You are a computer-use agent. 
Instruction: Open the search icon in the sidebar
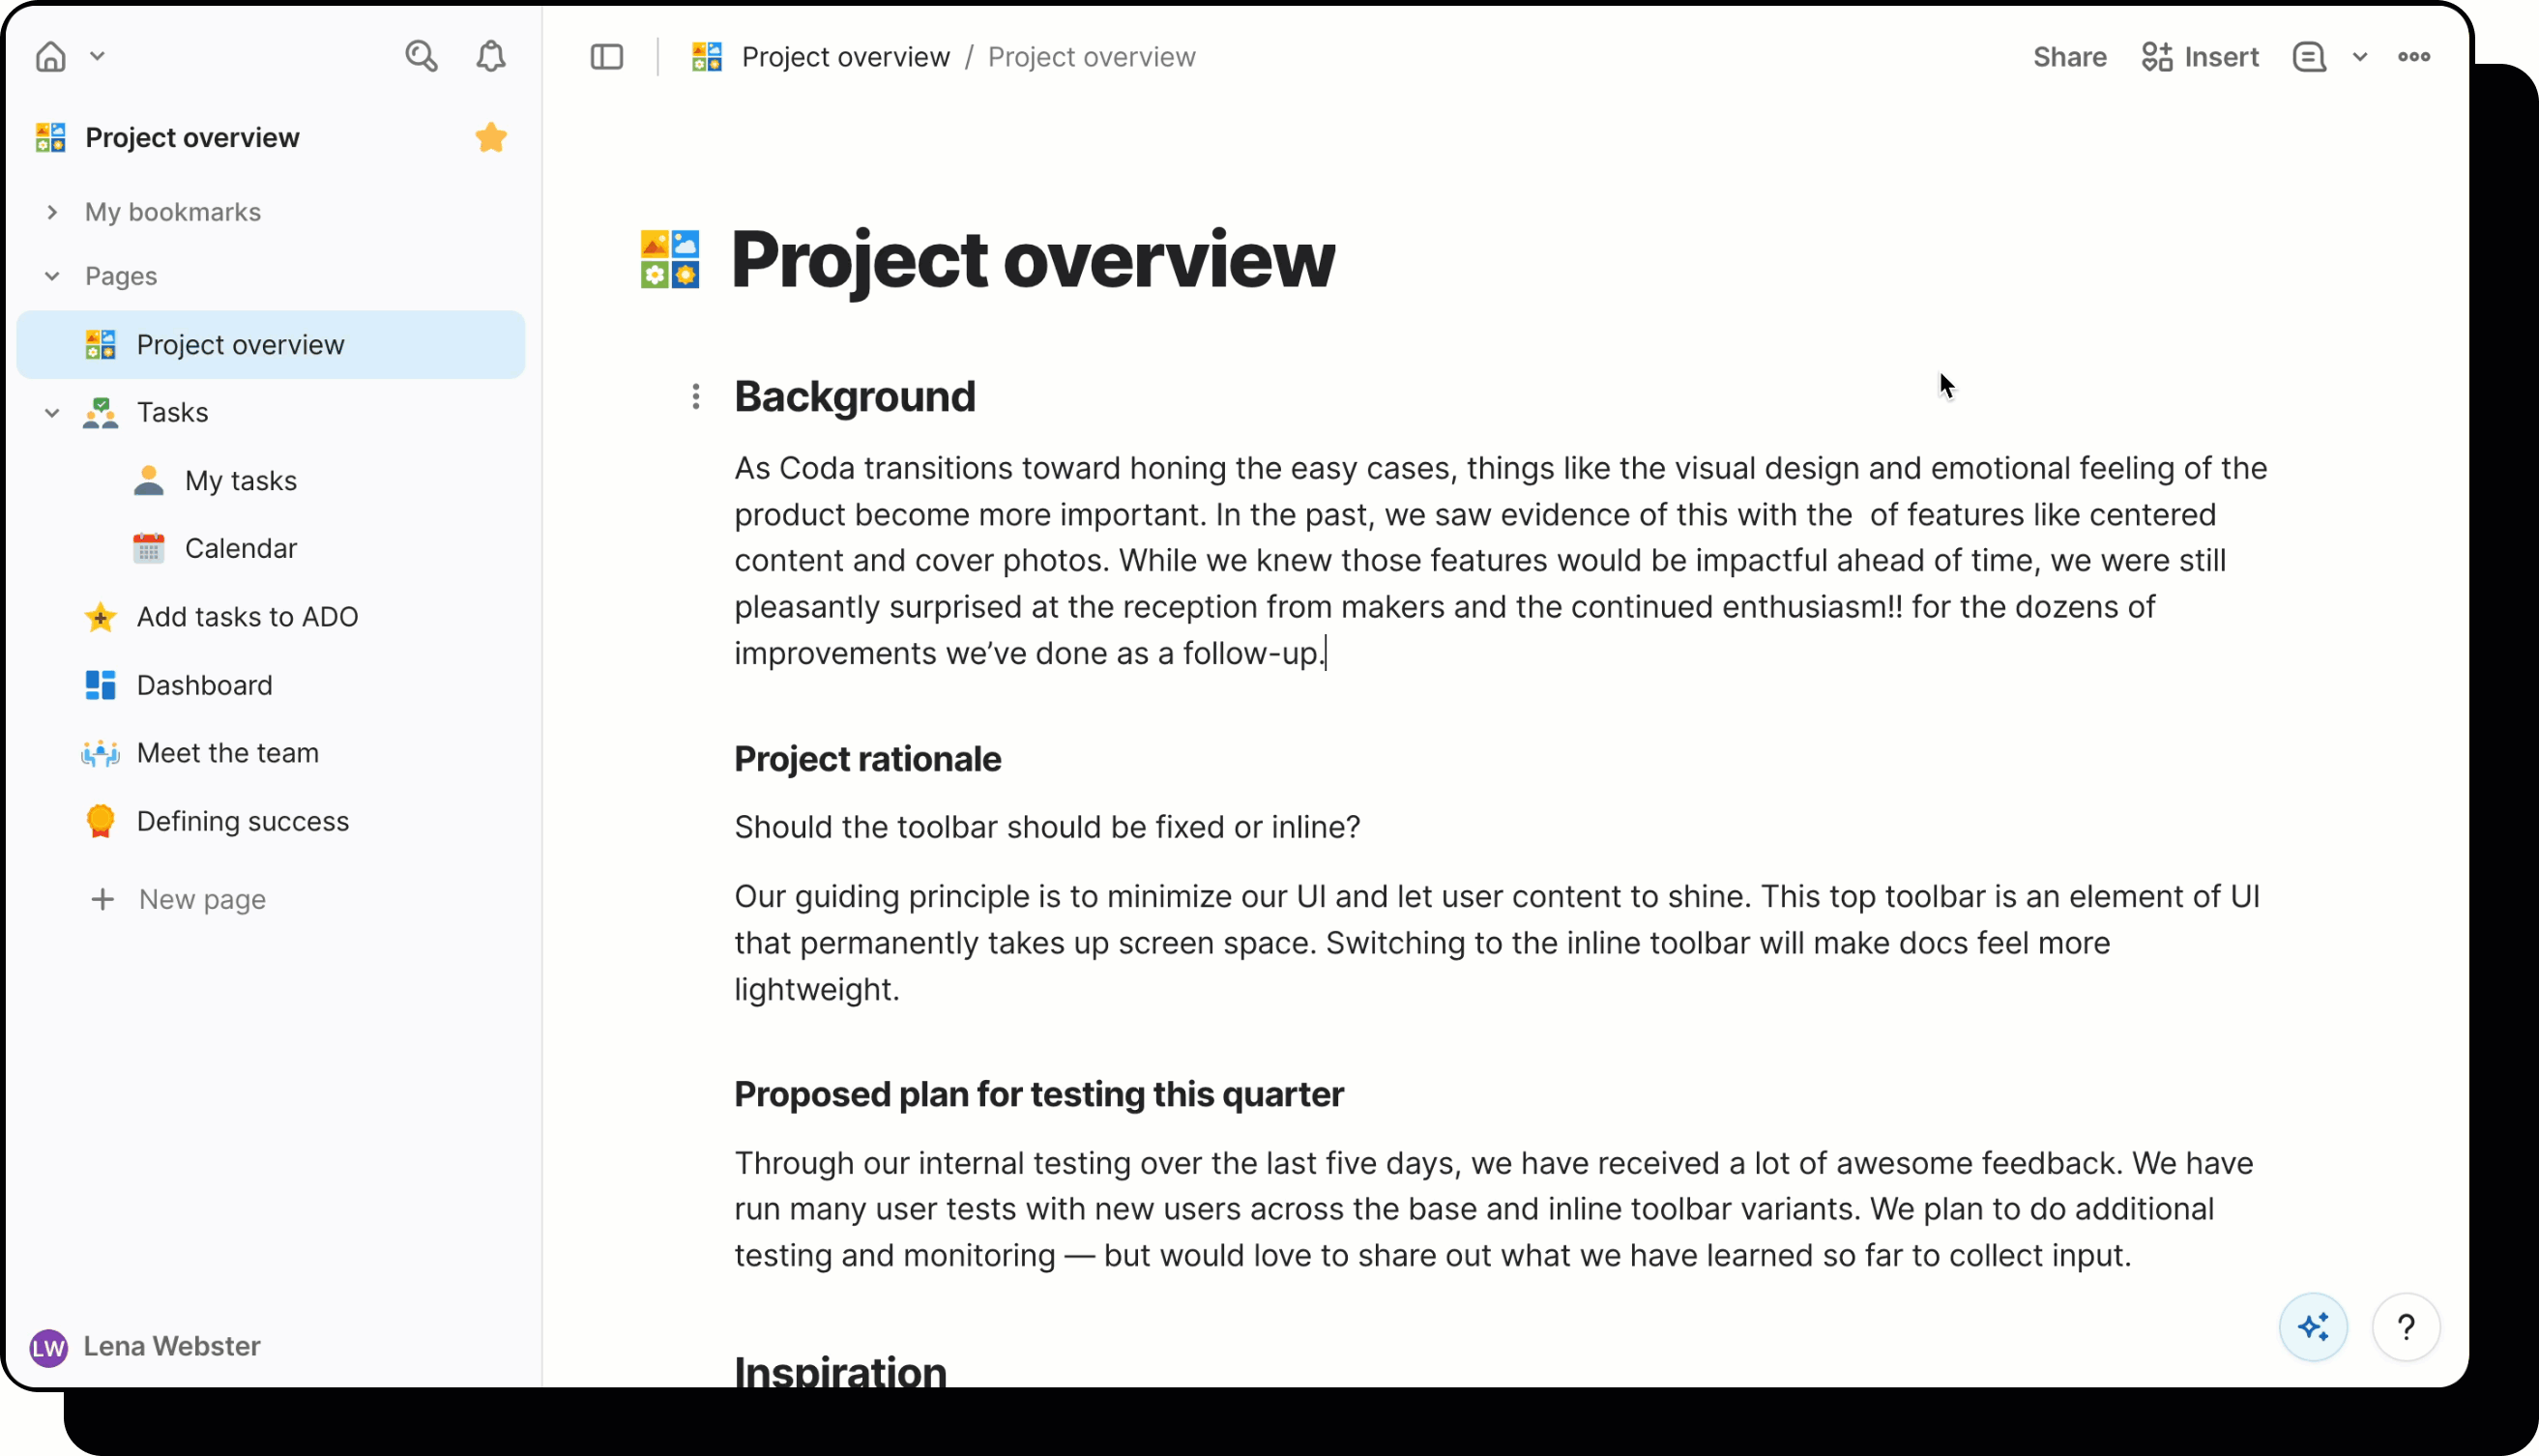(421, 56)
